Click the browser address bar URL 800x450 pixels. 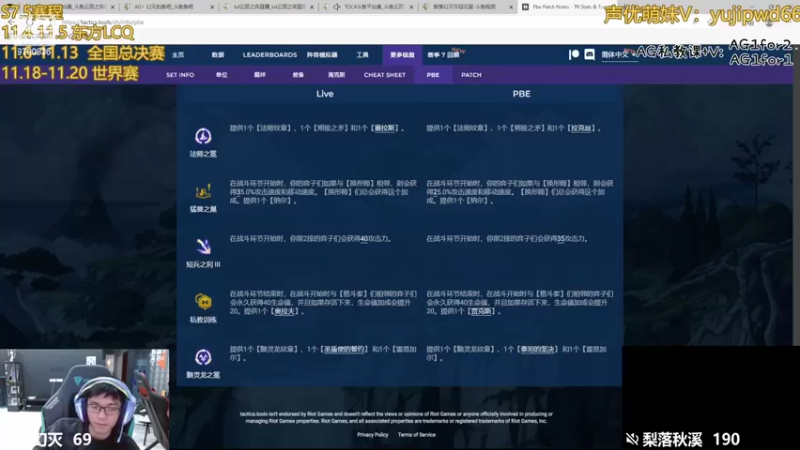(104, 22)
